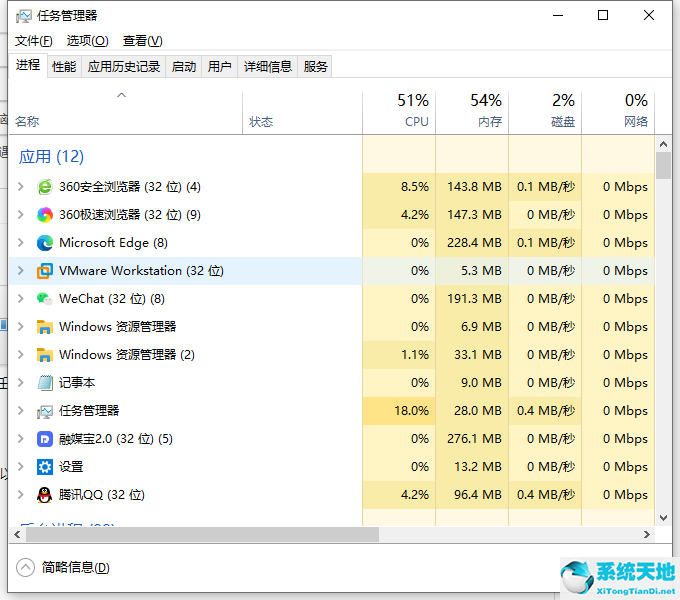Screen dimensions: 680x600
Task: Open the 查看(V) menu
Action: coord(142,41)
